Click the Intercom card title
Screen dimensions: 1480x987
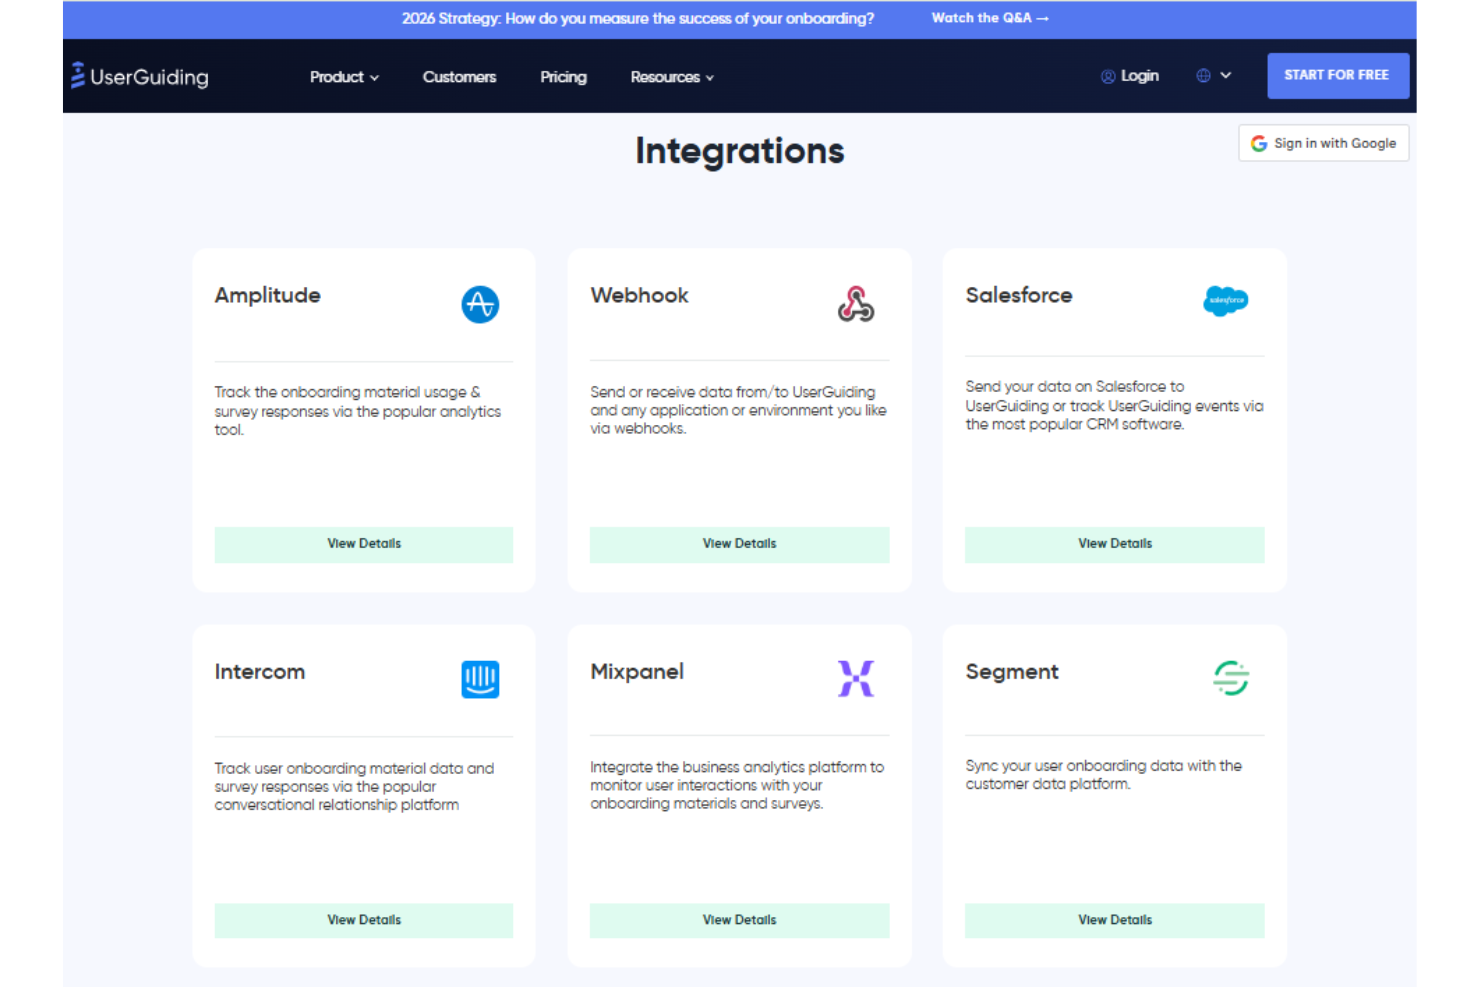point(259,672)
